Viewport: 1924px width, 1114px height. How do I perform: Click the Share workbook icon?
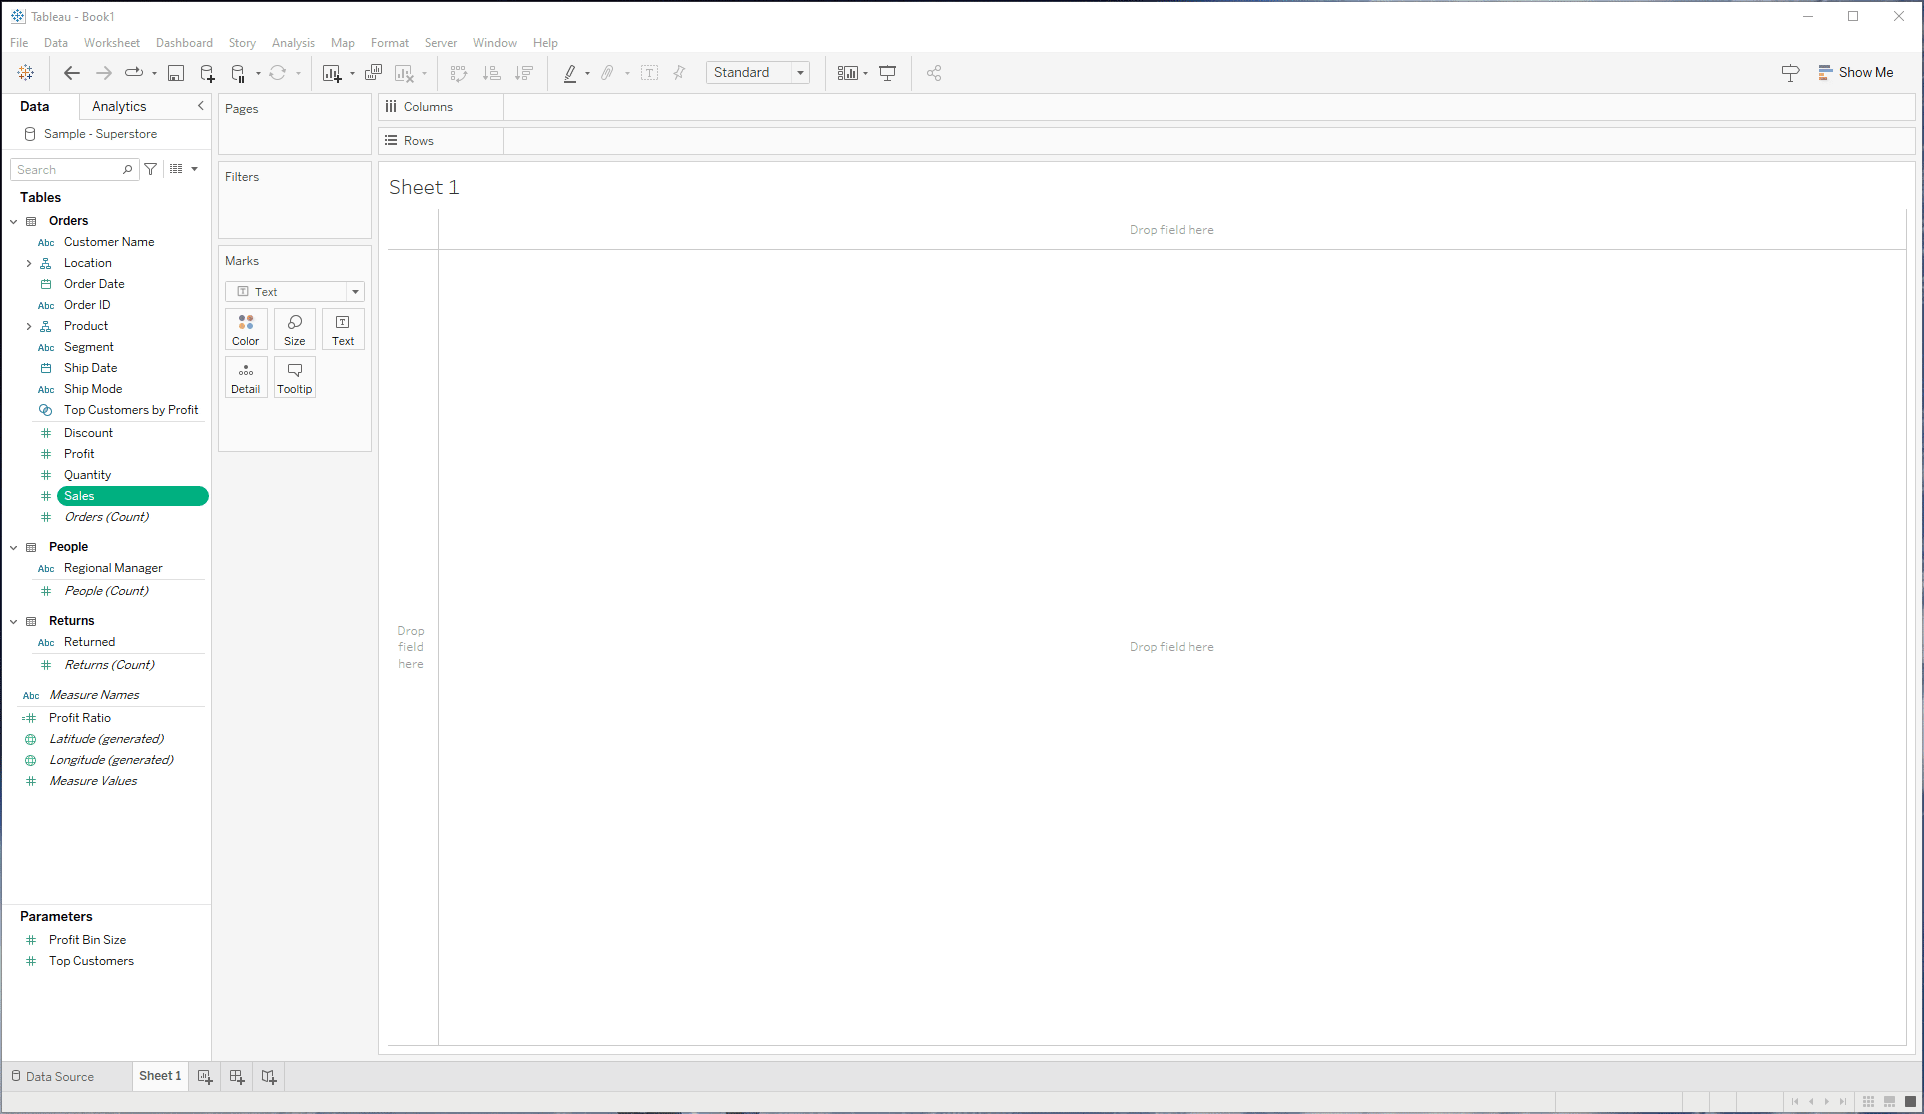934,73
